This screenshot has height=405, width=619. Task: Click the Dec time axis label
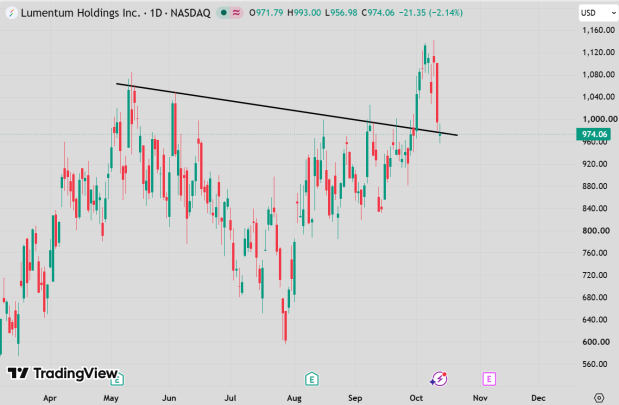[538, 398]
